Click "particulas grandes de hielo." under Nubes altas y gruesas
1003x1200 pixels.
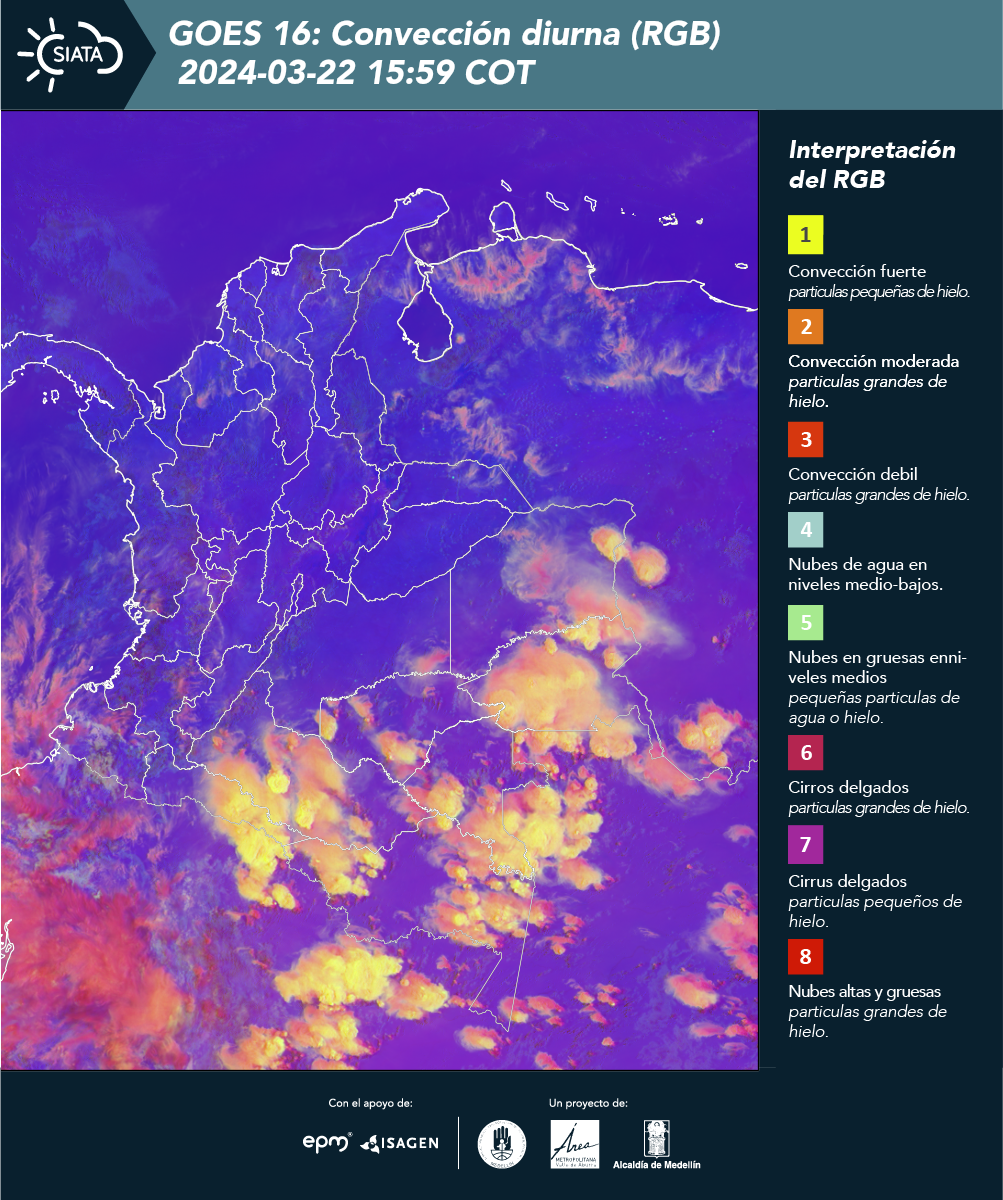pyautogui.click(x=868, y=1022)
